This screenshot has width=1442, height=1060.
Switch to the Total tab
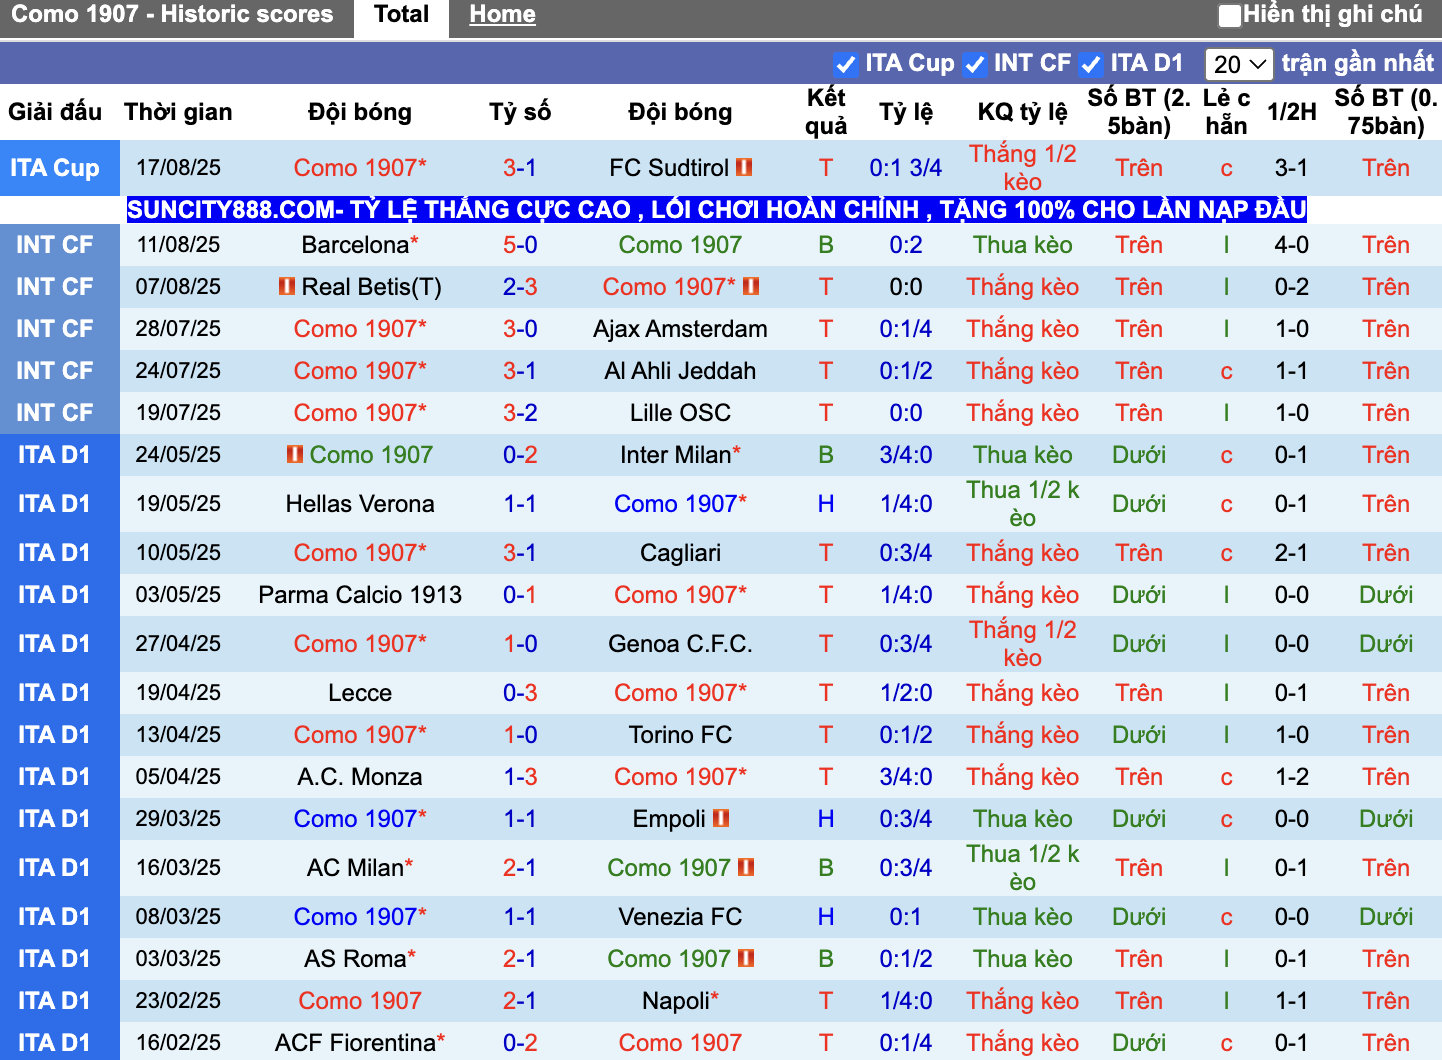tap(401, 15)
